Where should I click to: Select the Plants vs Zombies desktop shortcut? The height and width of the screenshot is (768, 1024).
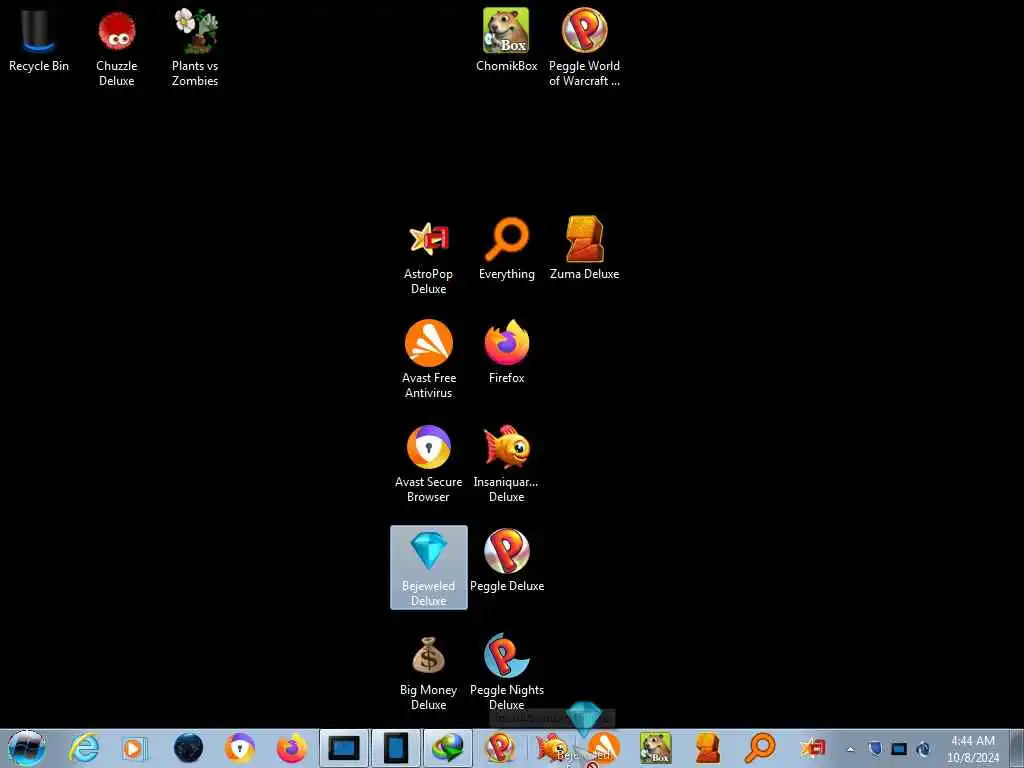195,49
